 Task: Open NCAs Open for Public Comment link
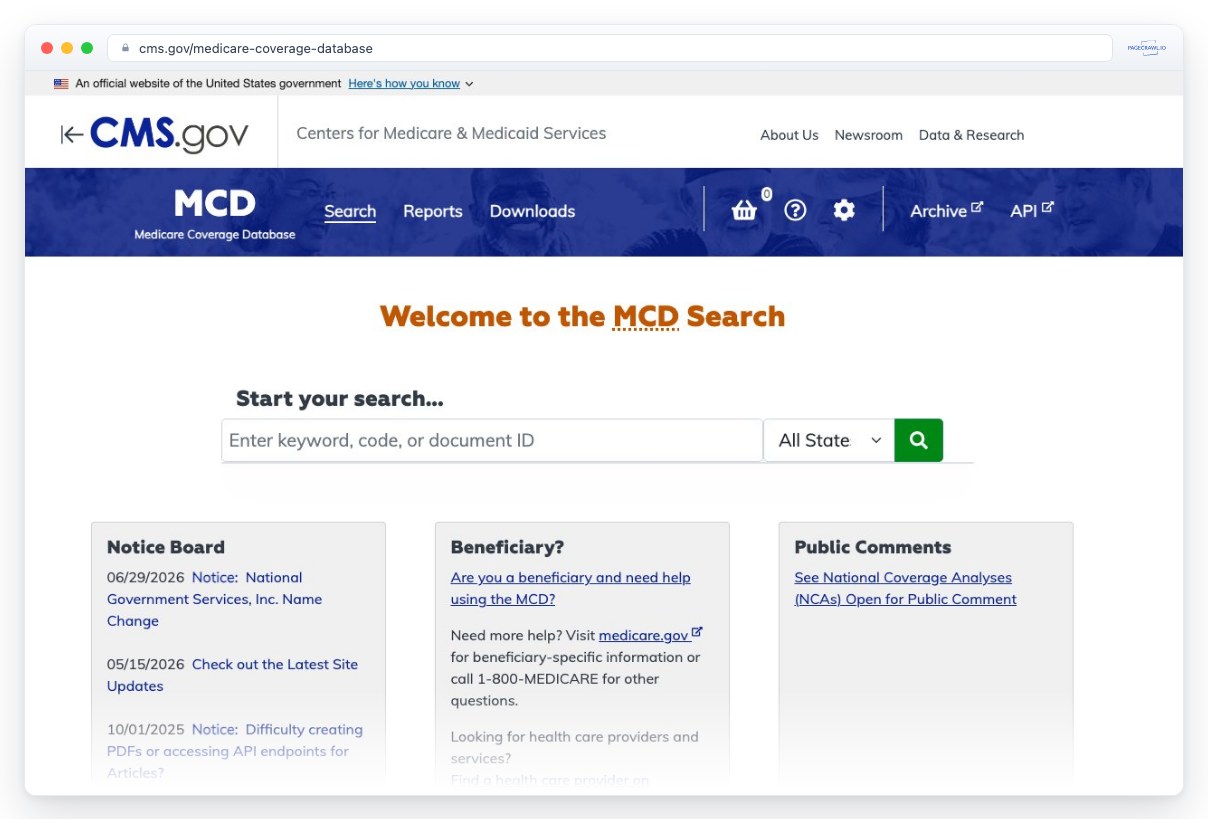[x=905, y=588]
